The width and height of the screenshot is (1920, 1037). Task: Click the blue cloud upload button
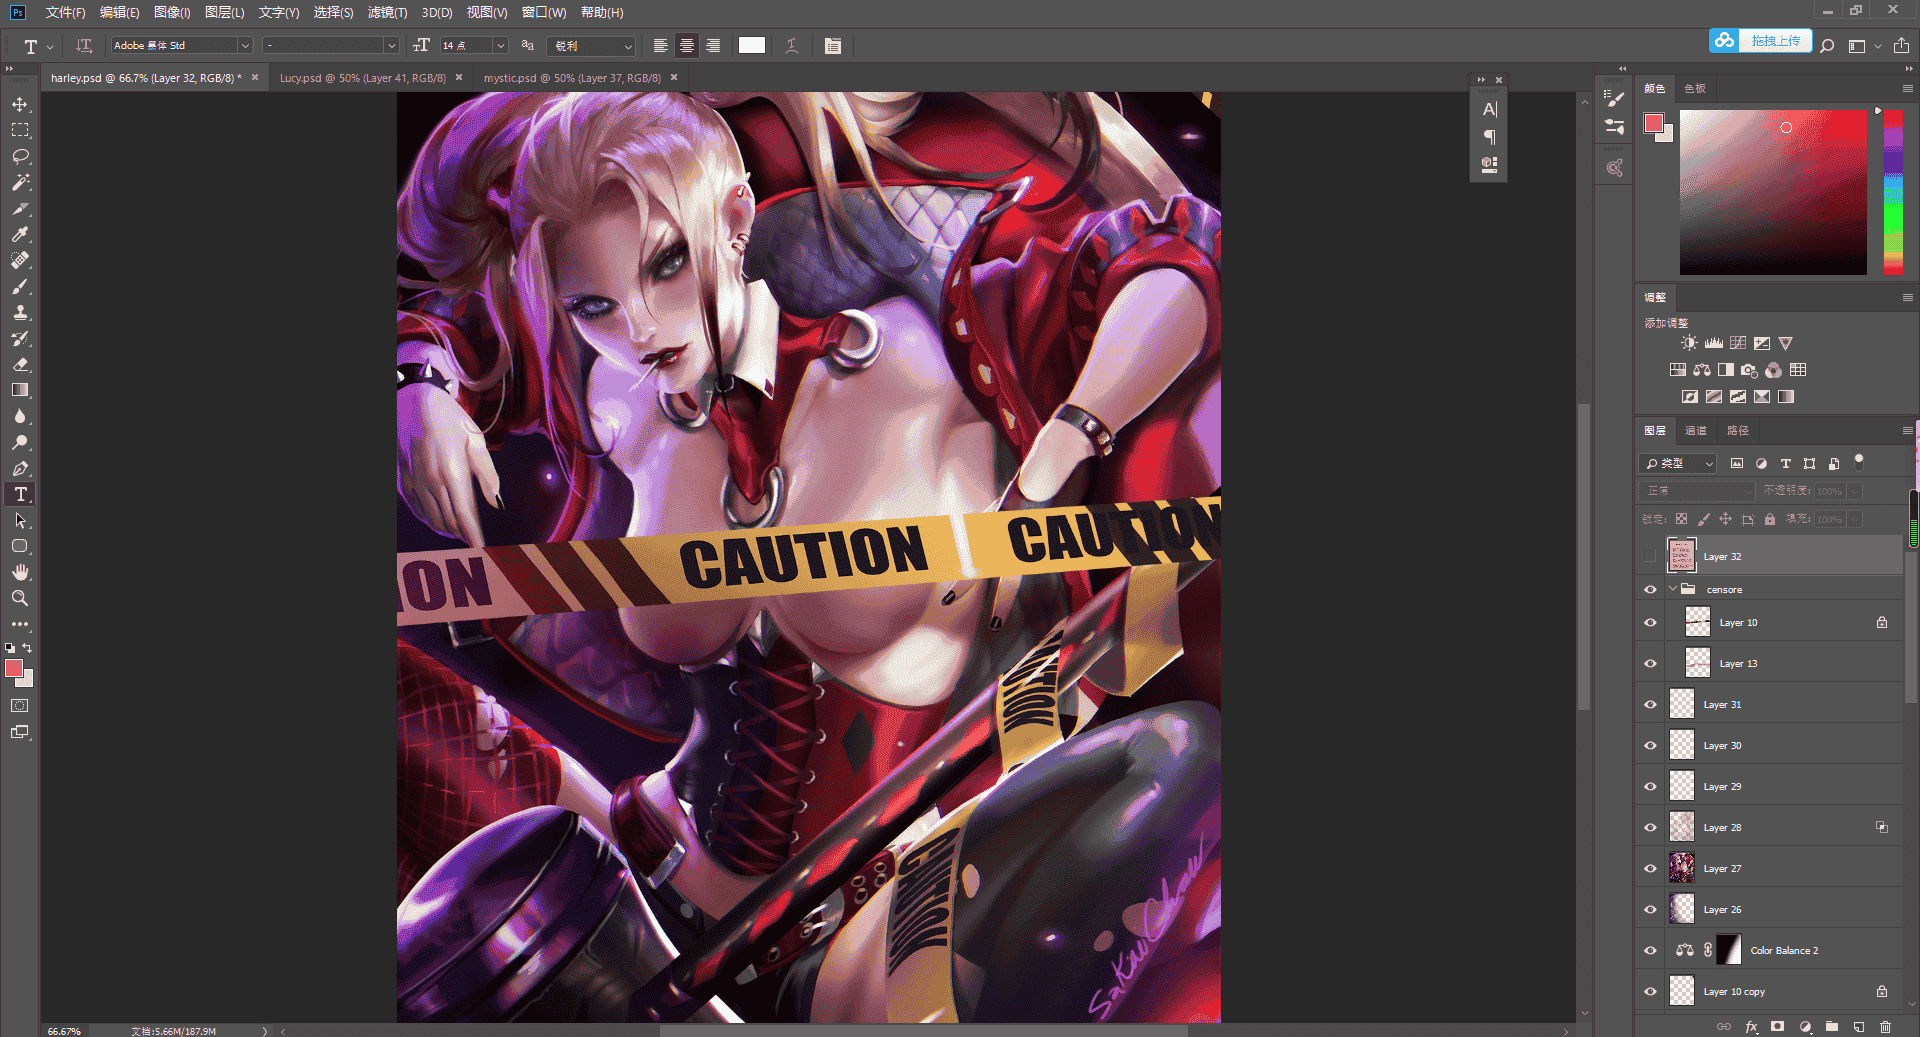1760,41
